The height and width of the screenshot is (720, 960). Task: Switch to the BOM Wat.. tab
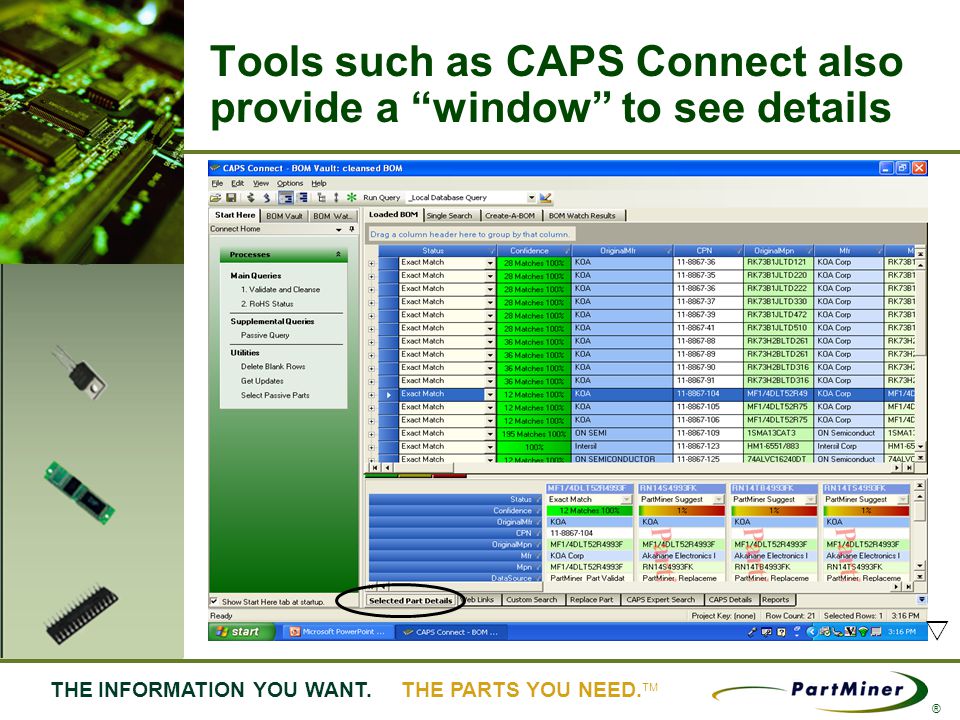point(332,216)
